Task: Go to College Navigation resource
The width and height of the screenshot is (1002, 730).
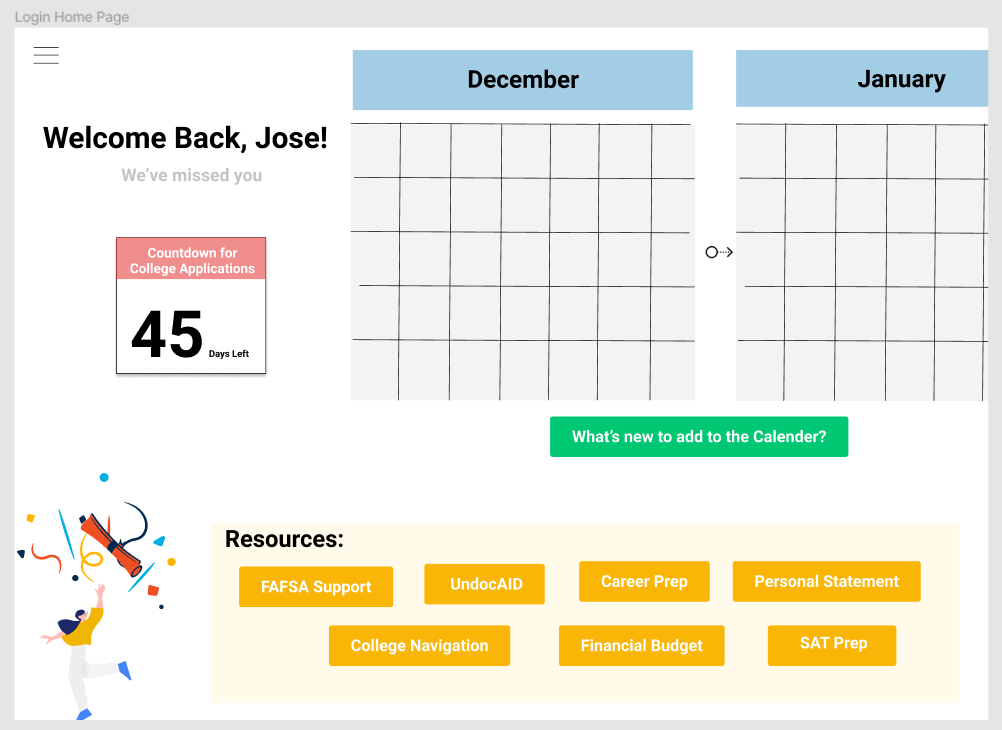Action: pyautogui.click(x=419, y=646)
